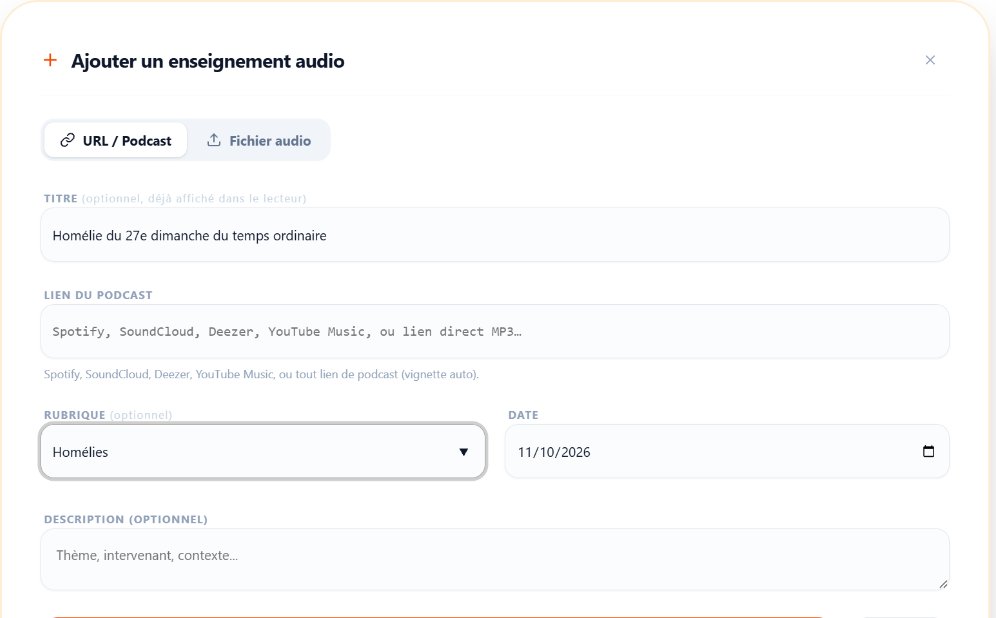
Task: Click the "RUBRIQUE" label
Action: (x=74, y=415)
